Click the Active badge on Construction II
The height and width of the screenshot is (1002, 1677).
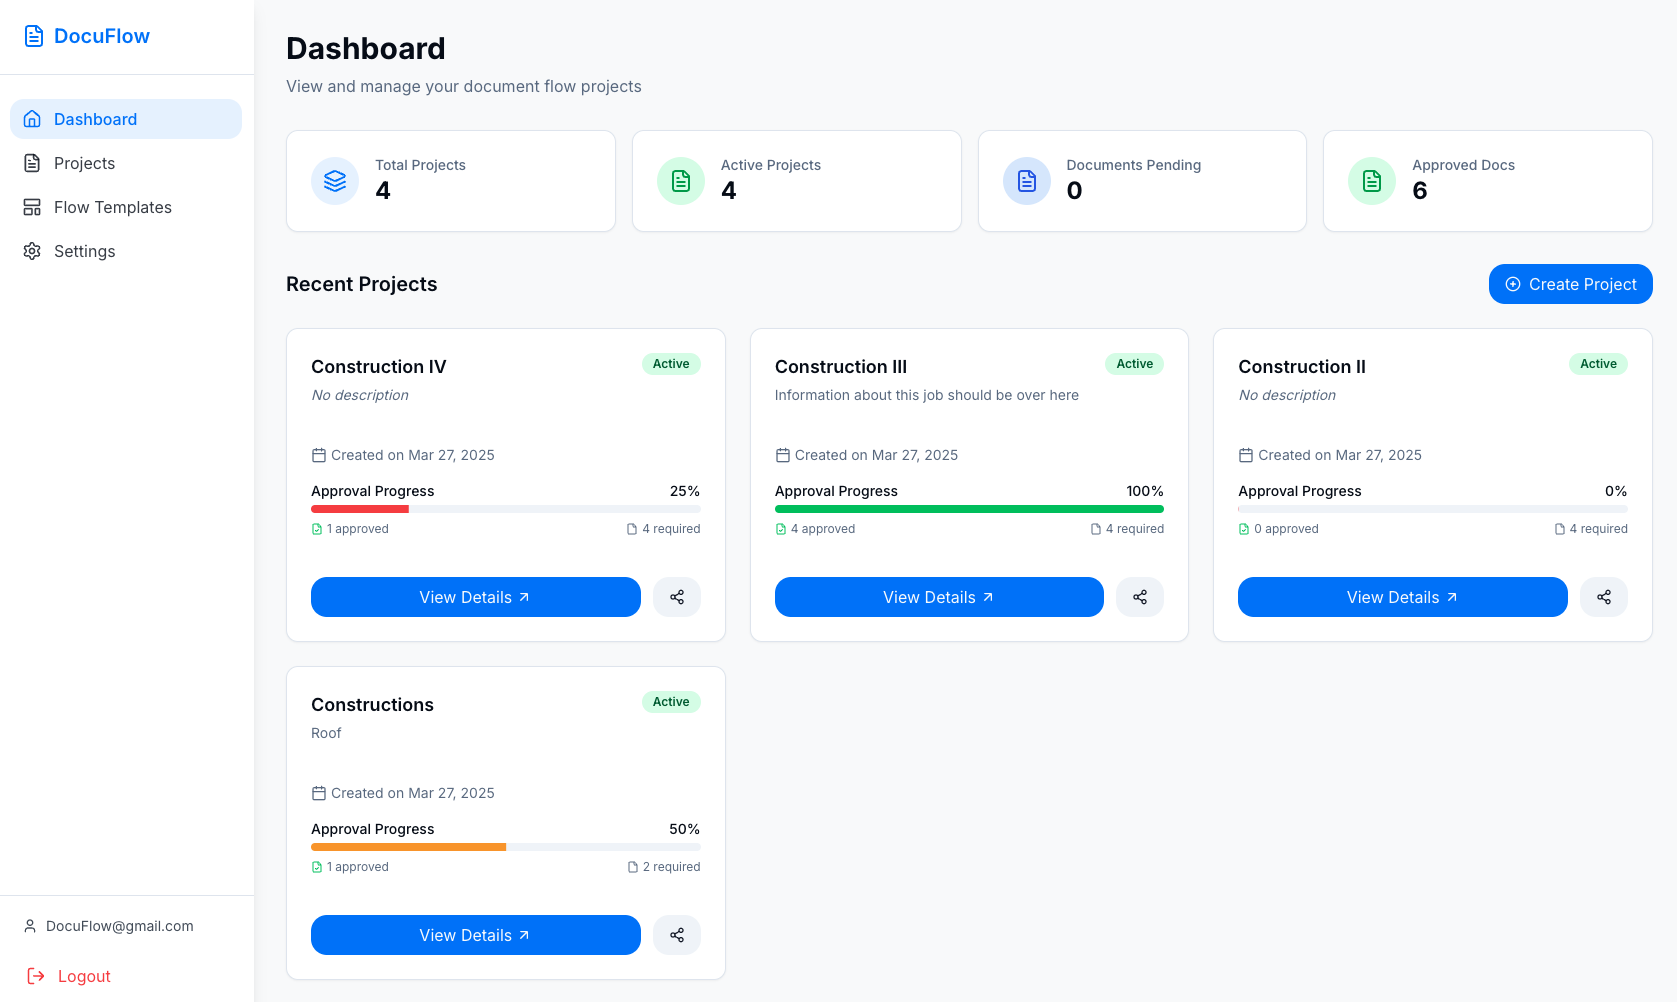[1598, 364]
